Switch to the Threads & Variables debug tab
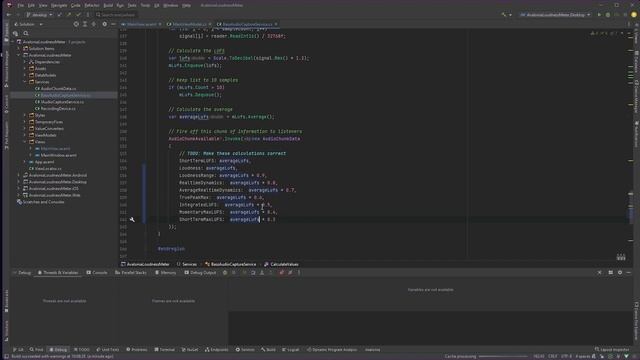640x360 pixels. tap(58, 272)
